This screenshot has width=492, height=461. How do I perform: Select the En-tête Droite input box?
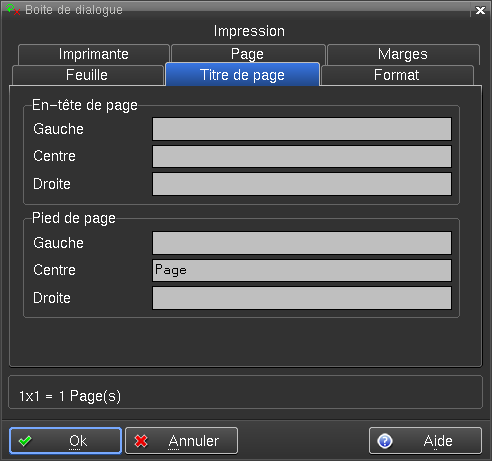point(302,184)
